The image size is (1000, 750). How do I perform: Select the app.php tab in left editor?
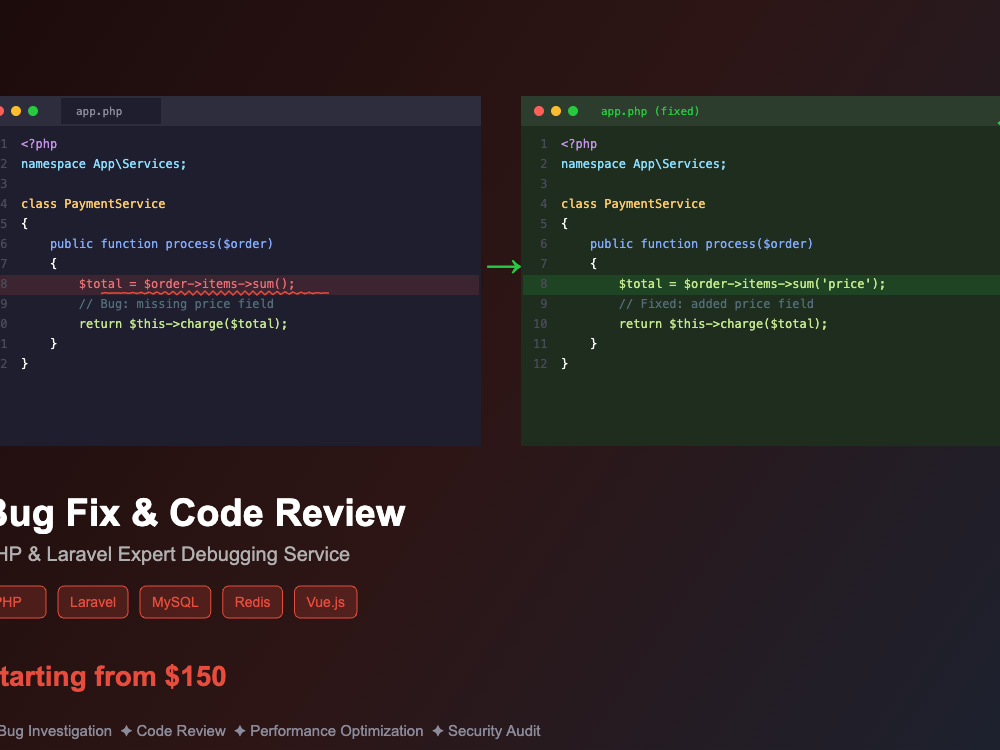pos(111,111)
